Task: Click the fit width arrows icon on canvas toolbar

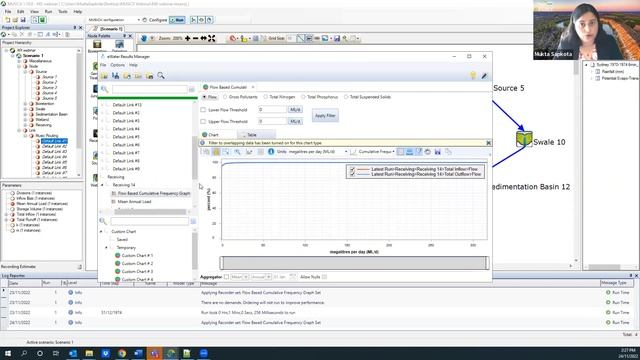Action: [203, 38]
